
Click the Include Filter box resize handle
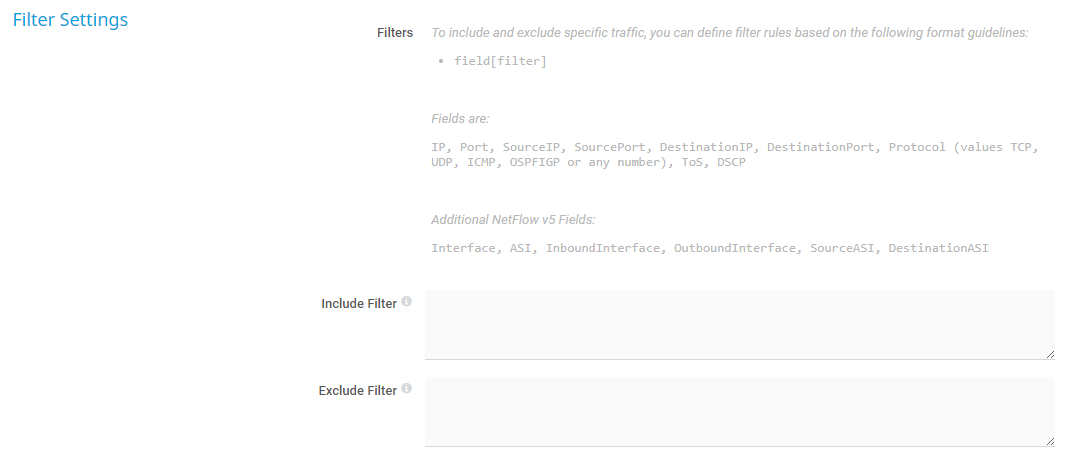1049,354
